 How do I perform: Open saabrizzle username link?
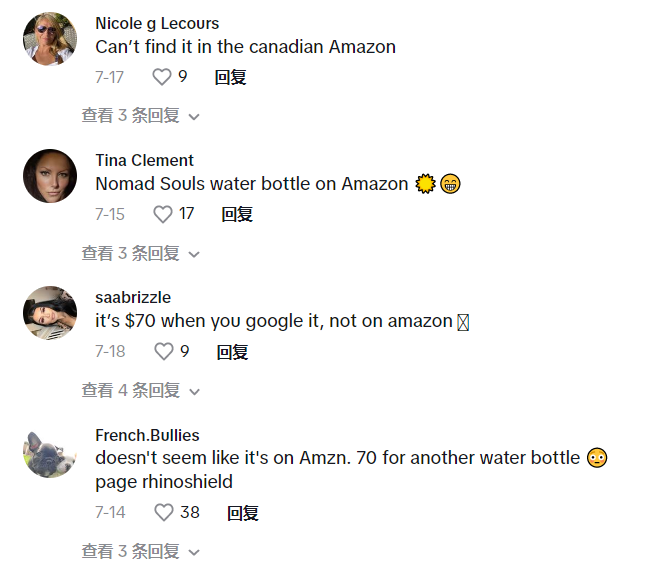pyautogui.click(x=133, y=297)
